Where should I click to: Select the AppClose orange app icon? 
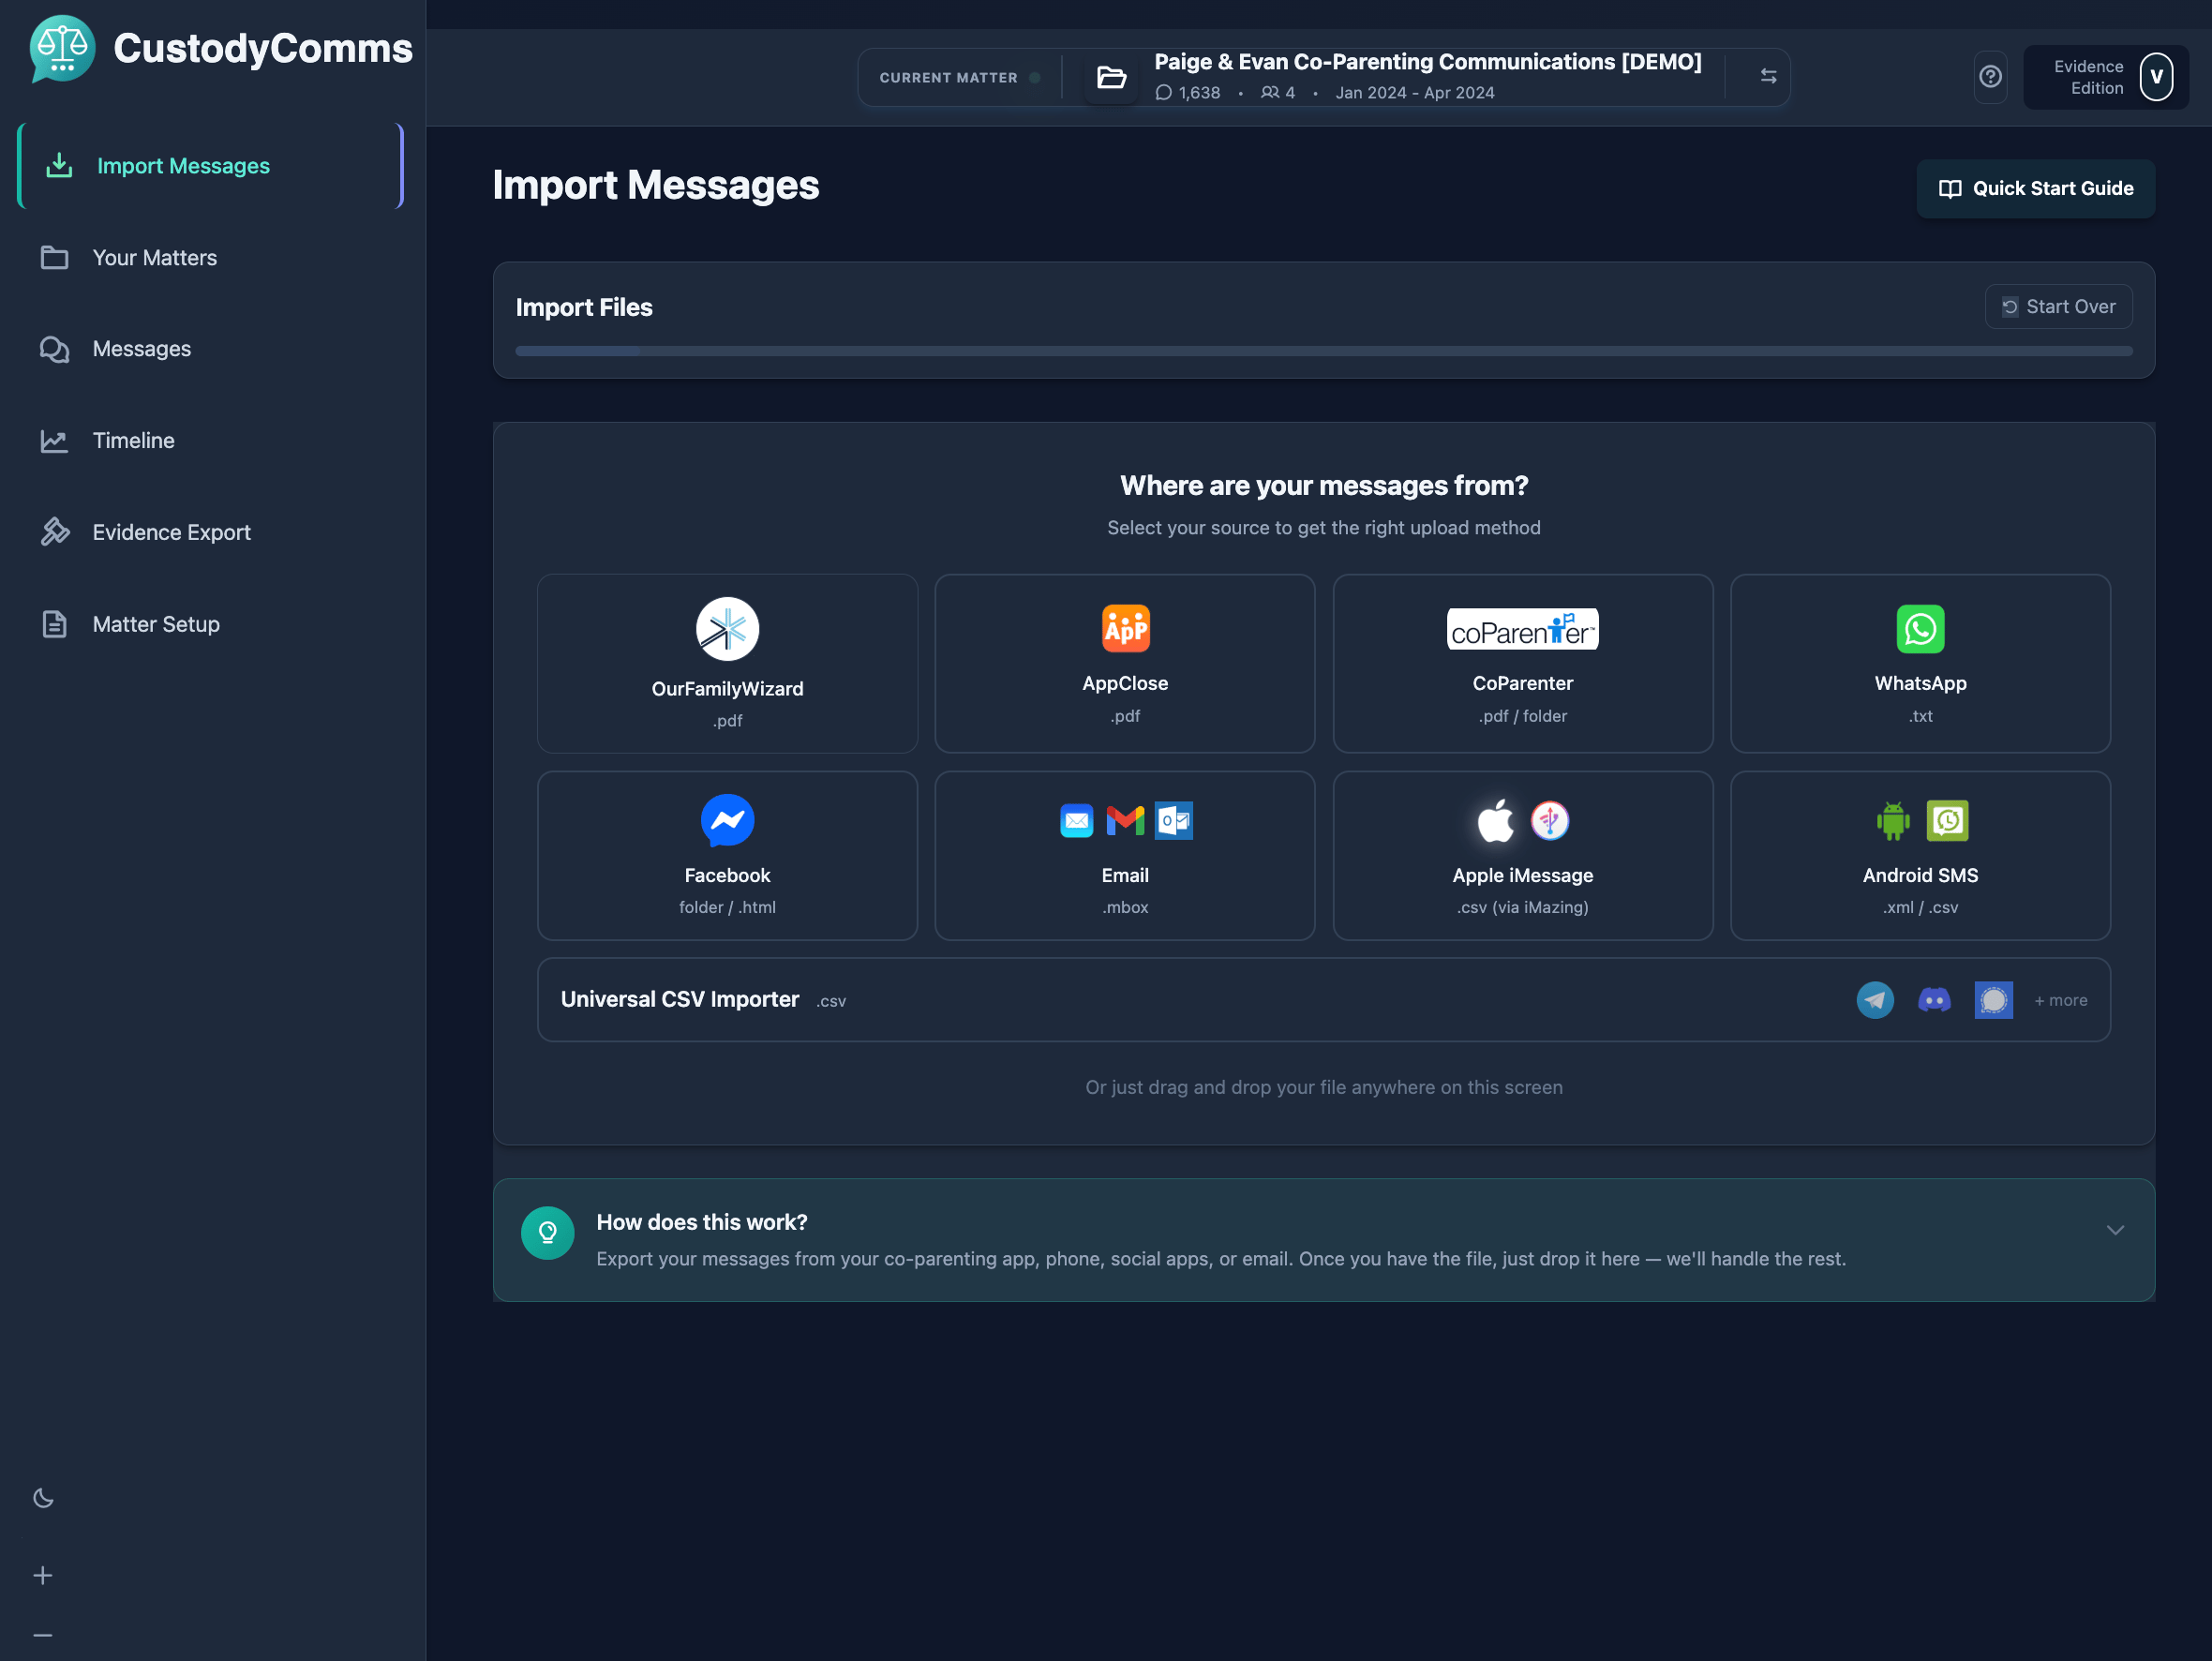click(1125, 629)
